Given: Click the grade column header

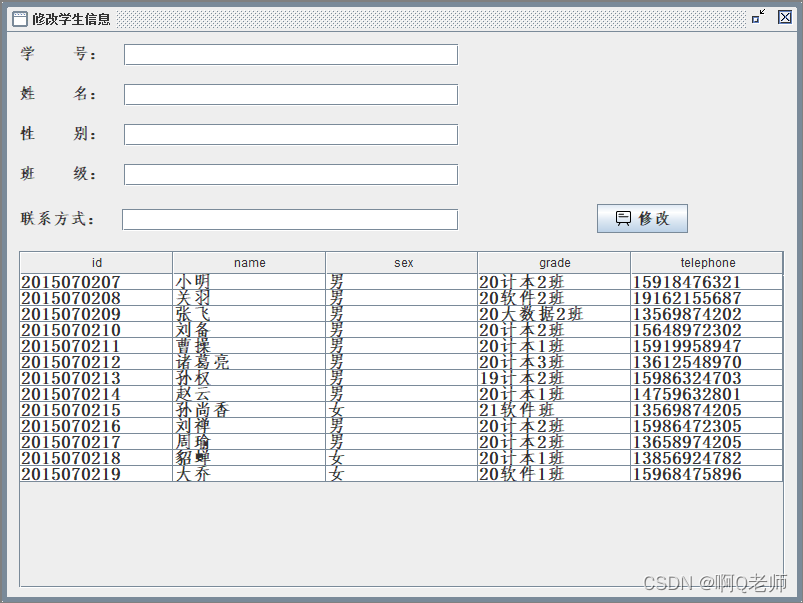Looking at the screenshot, I should (554, 263).
